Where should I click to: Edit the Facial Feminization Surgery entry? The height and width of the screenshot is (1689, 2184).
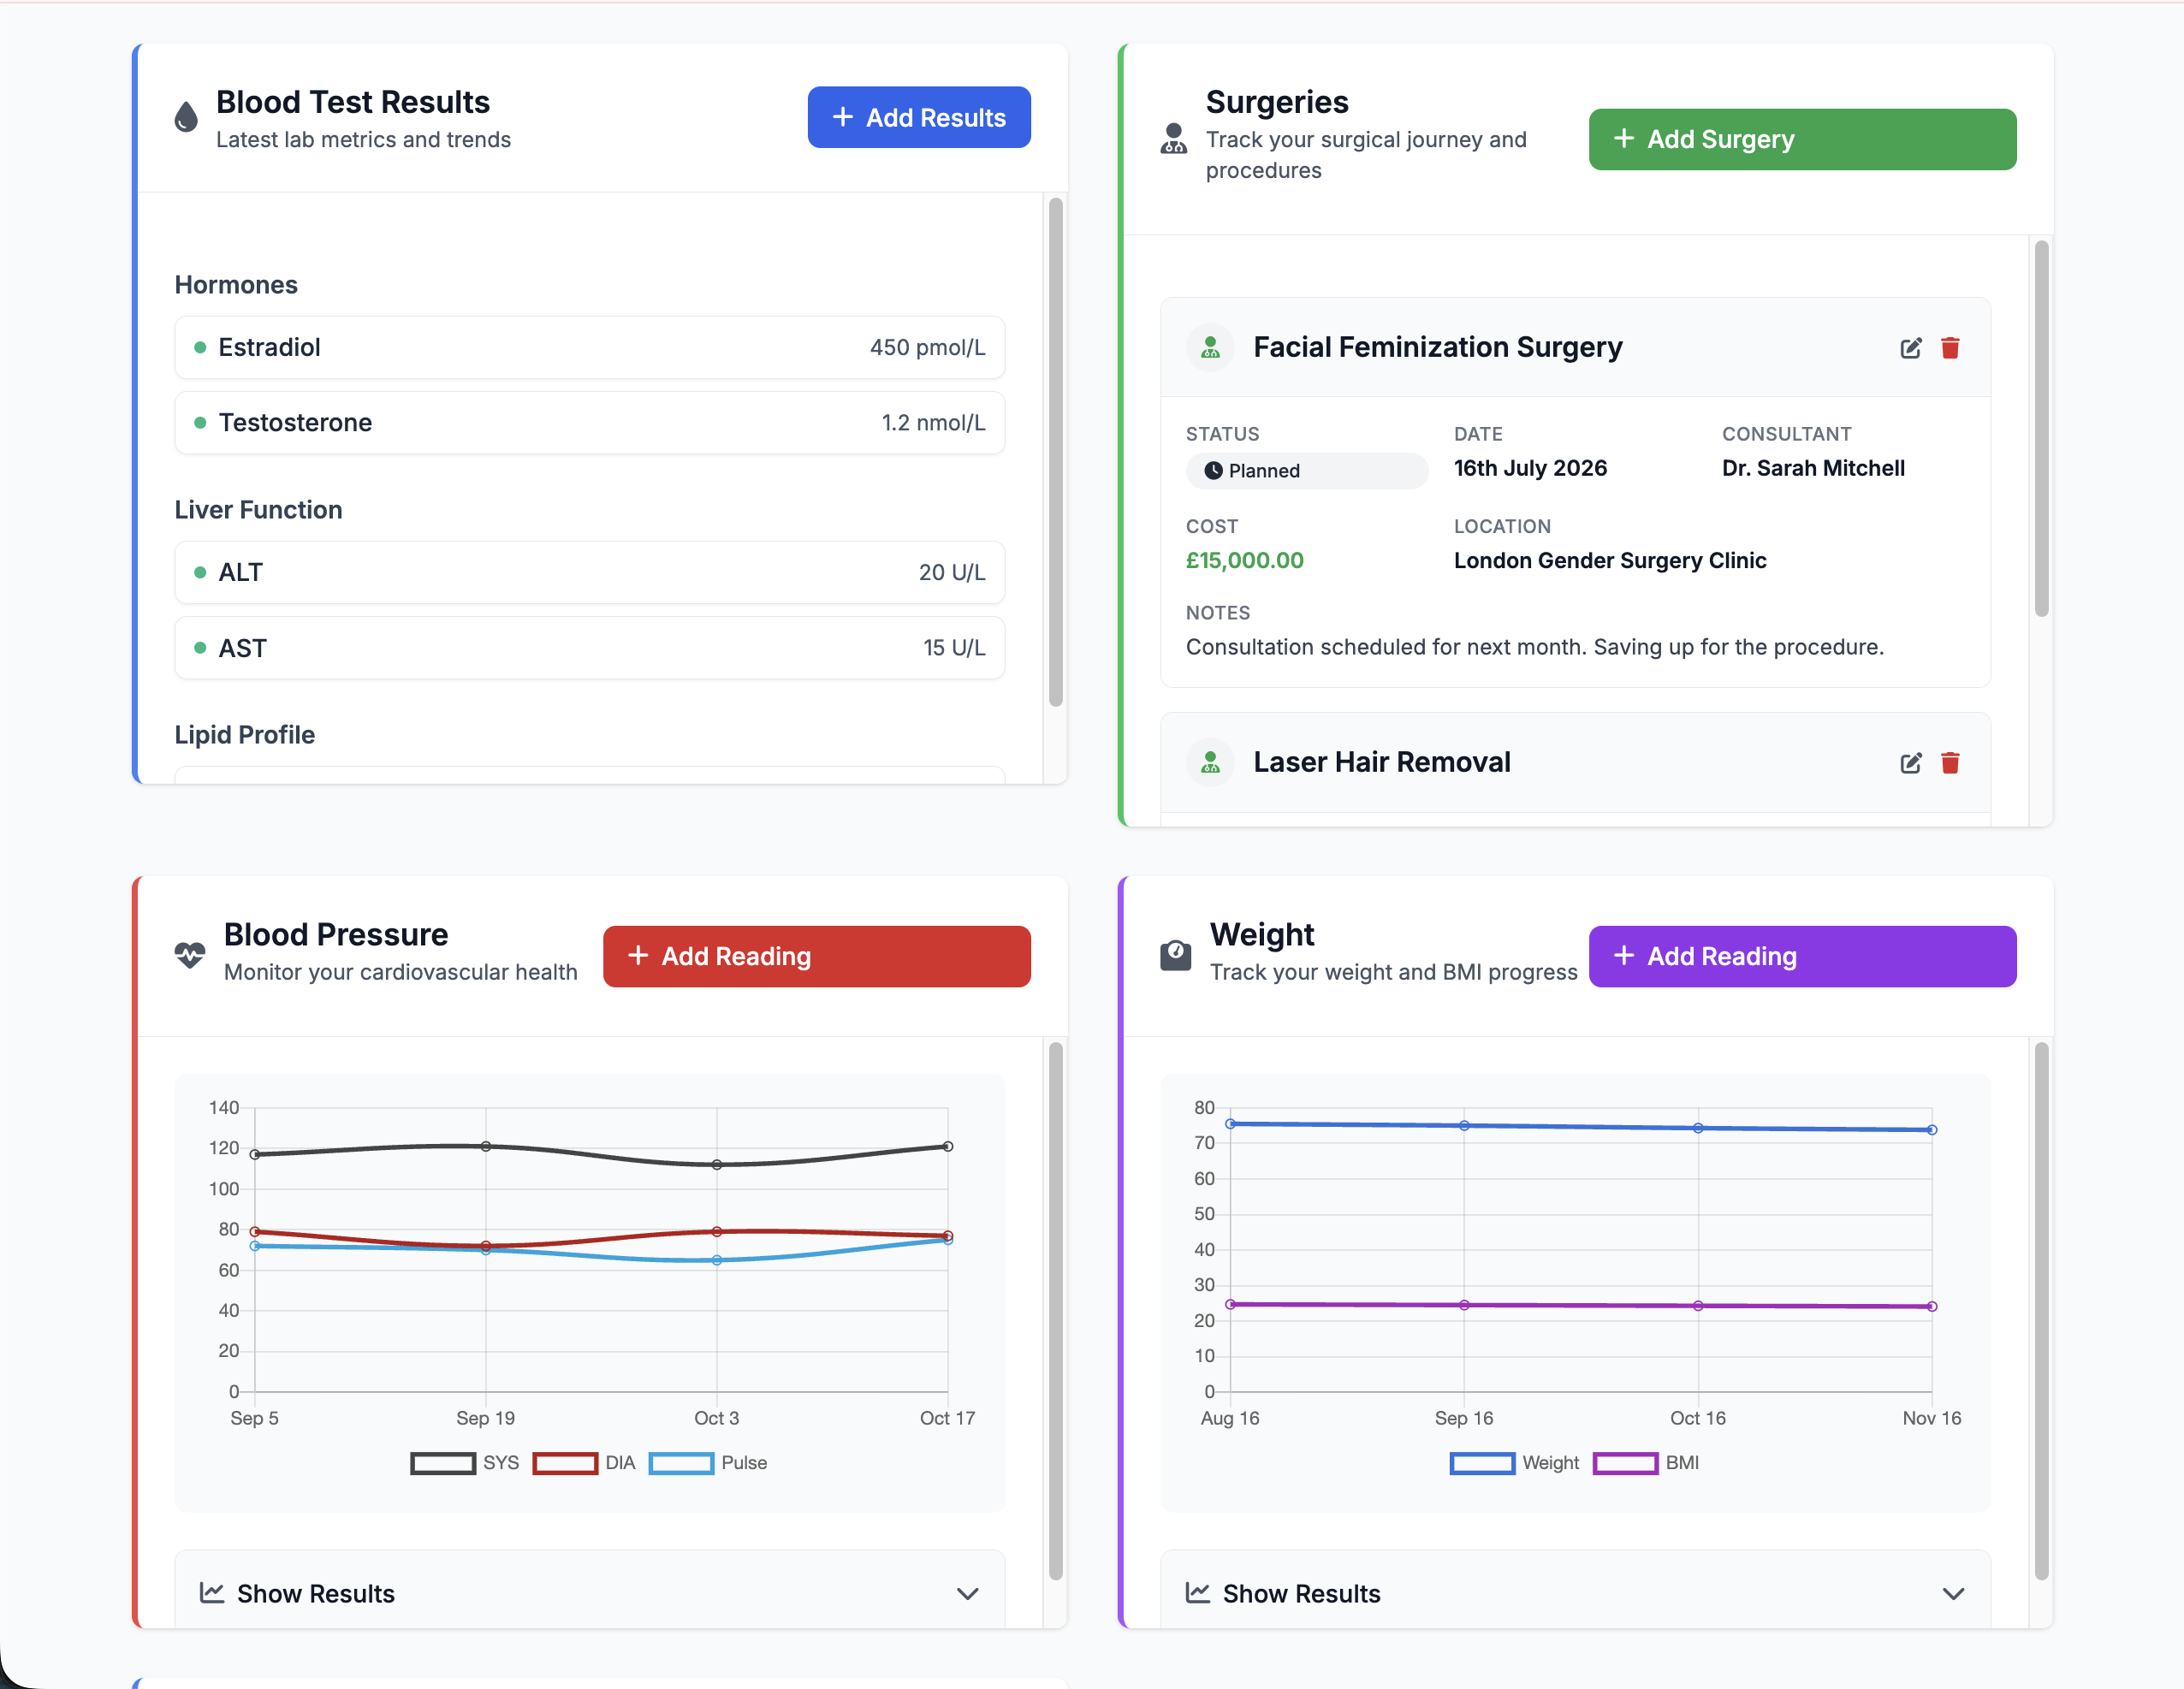point(1911,348)
